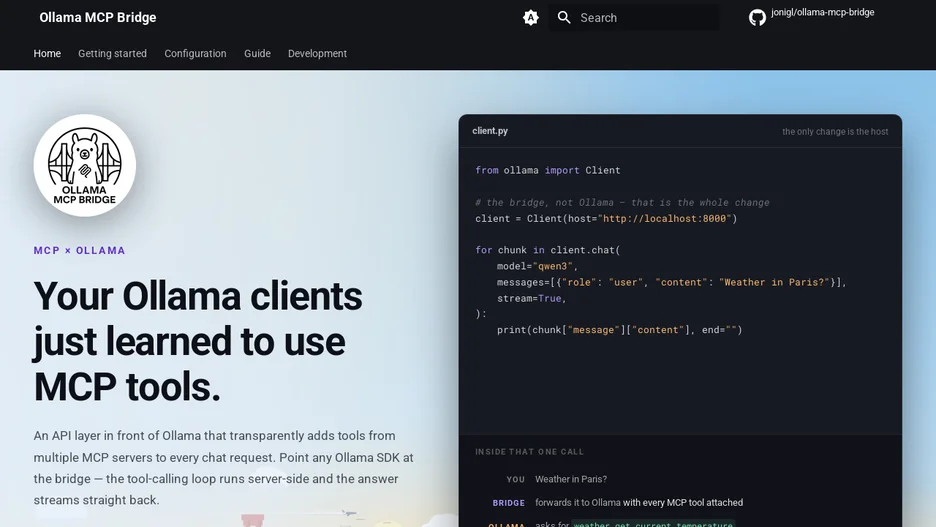Click the 'Weather in Paris?' code string
Image resolution: width=936 pixels, height=527 pixels.
774,282
